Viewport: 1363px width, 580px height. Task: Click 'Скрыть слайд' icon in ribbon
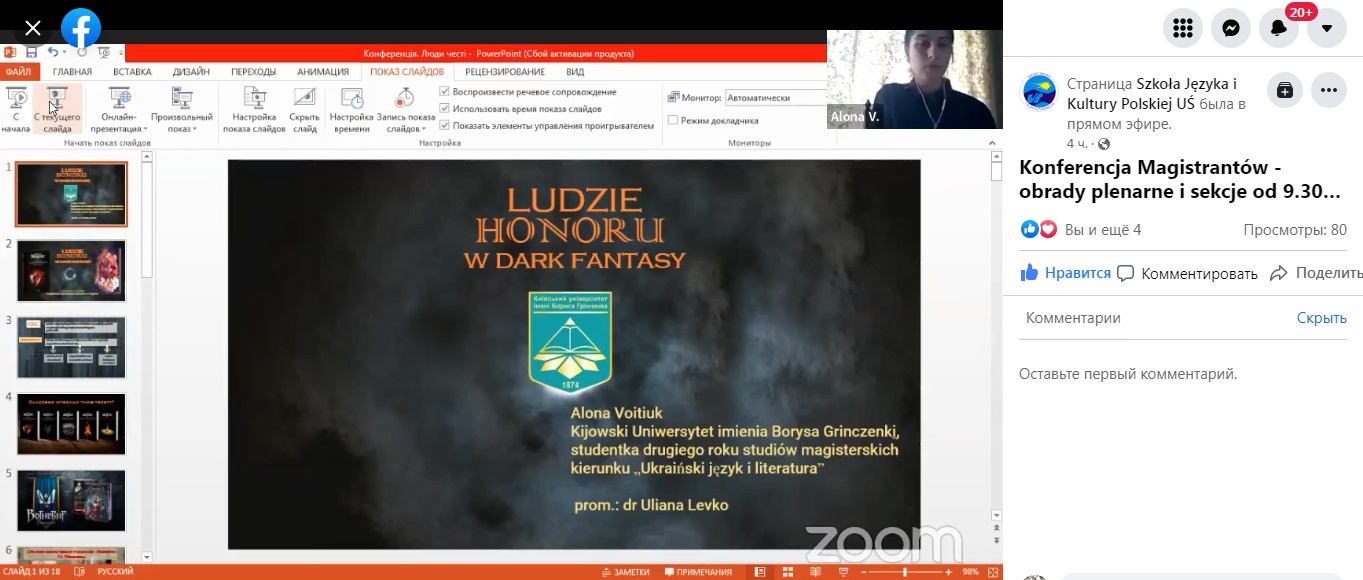point(304,110)
